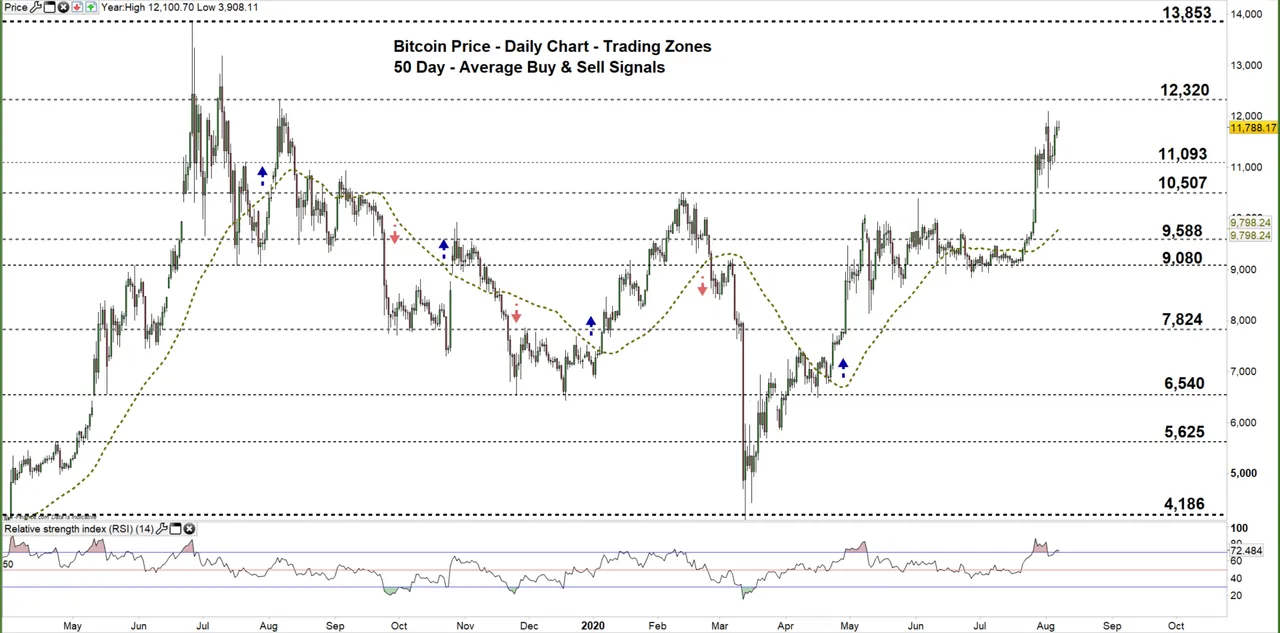Open Price panel settings wrench icon
The width and height of the screenshot is (1280, 633).
click(x=36, y=7)
